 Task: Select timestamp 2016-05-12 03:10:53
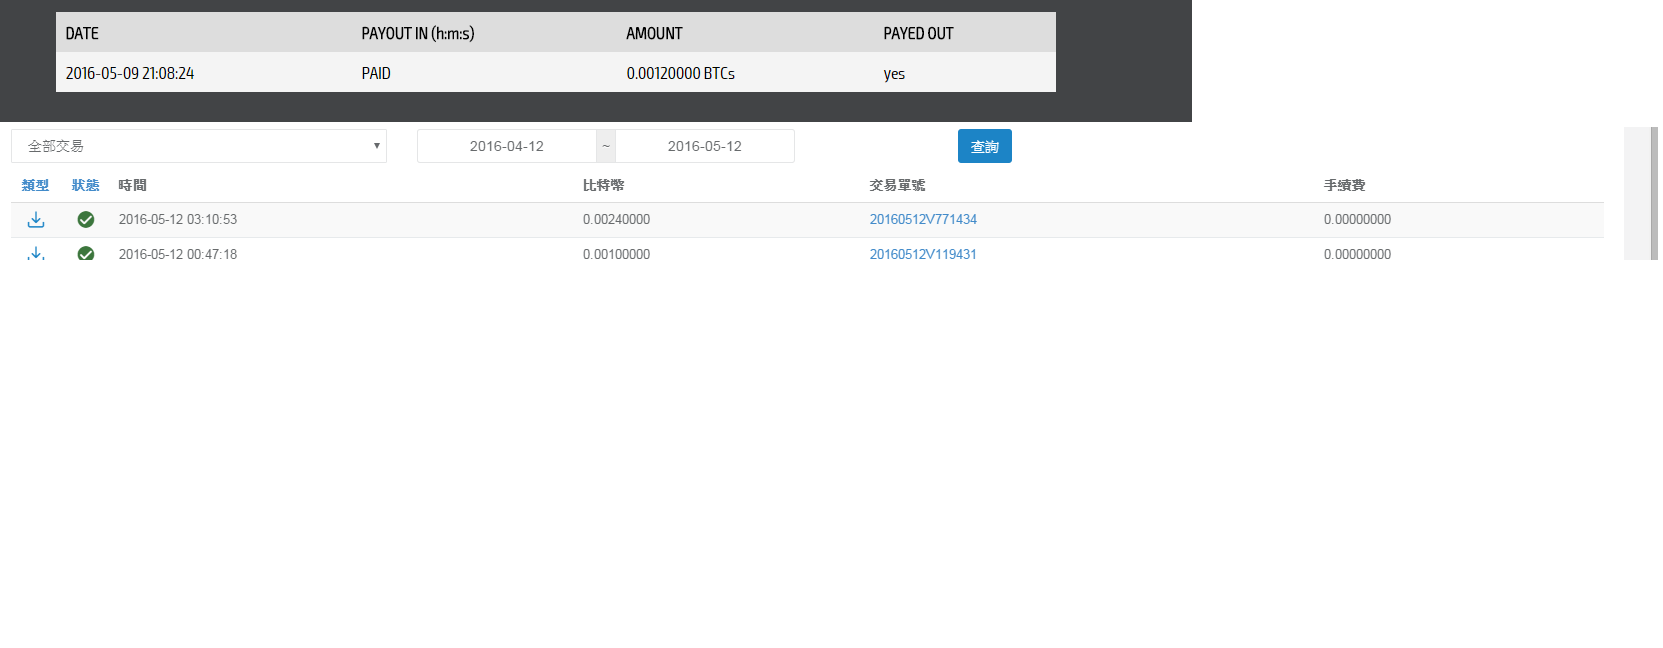click(178, 220)
